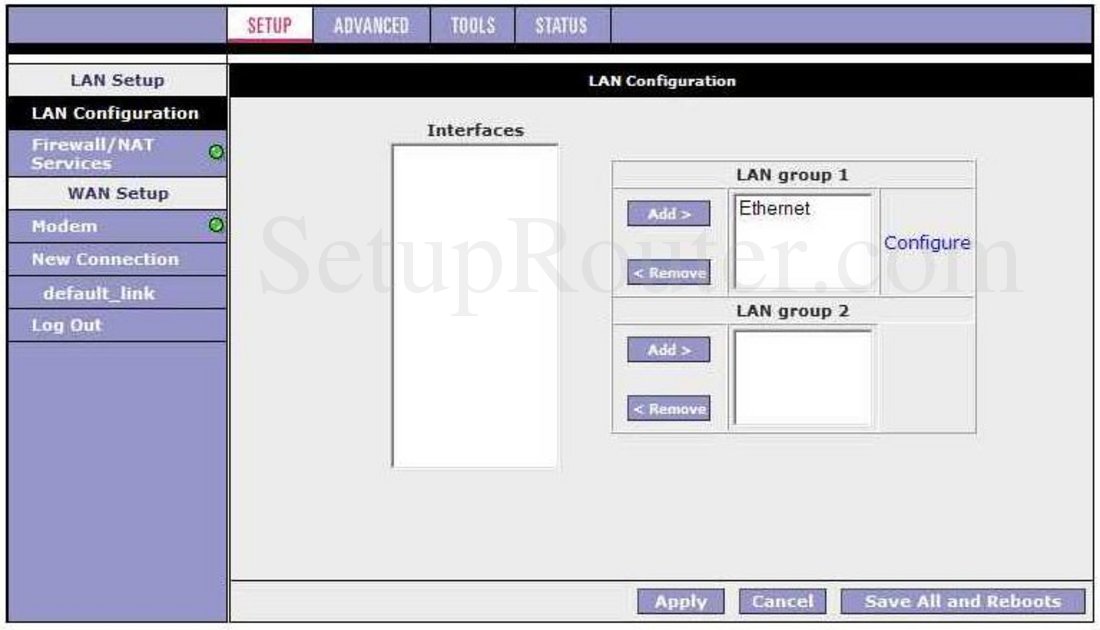Click the Configure link for LAN group 1
The height and width of the screenshot is (630, 1100).
[x=927, y=243]
